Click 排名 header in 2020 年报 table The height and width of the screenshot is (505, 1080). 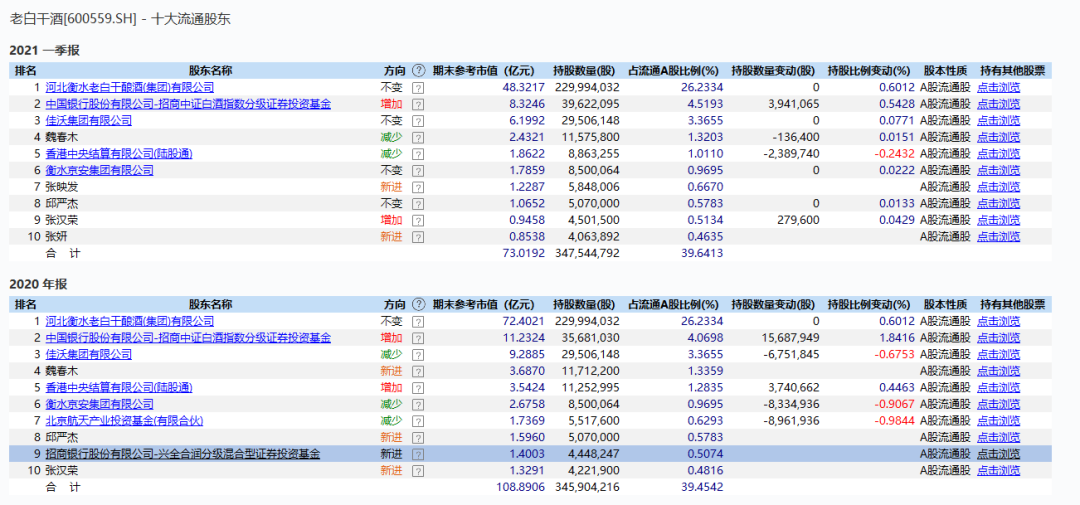(x=25, y=305)
